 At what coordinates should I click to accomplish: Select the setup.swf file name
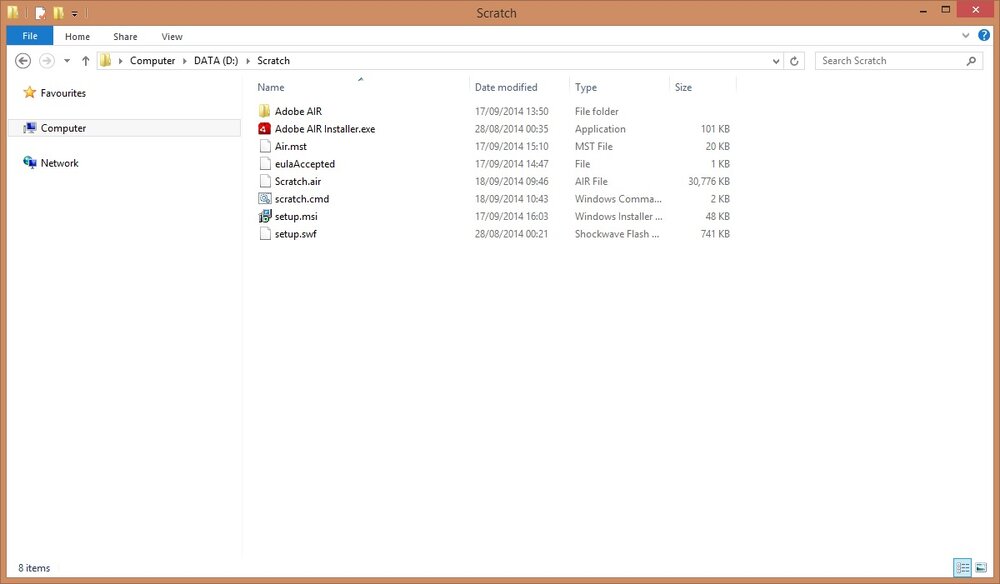click(295, 234)
